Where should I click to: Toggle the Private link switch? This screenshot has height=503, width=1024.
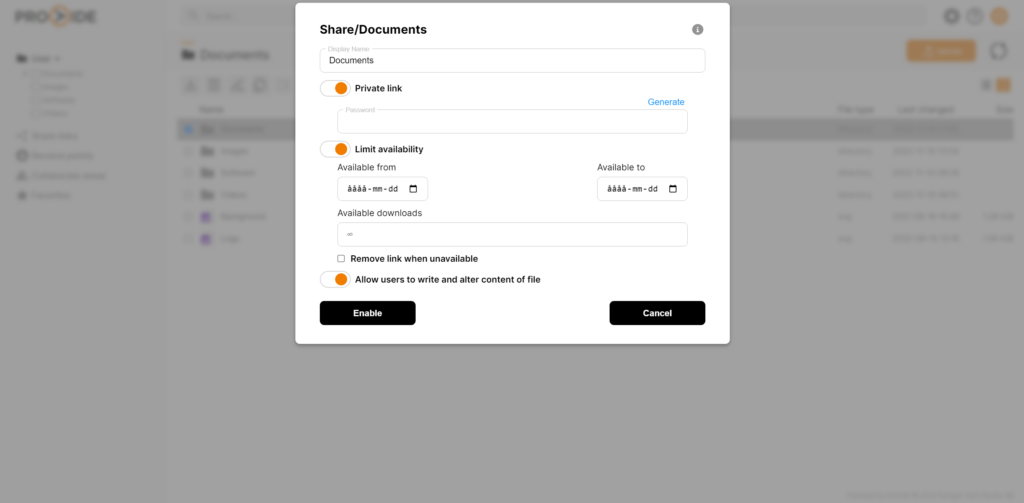[335, 88]
